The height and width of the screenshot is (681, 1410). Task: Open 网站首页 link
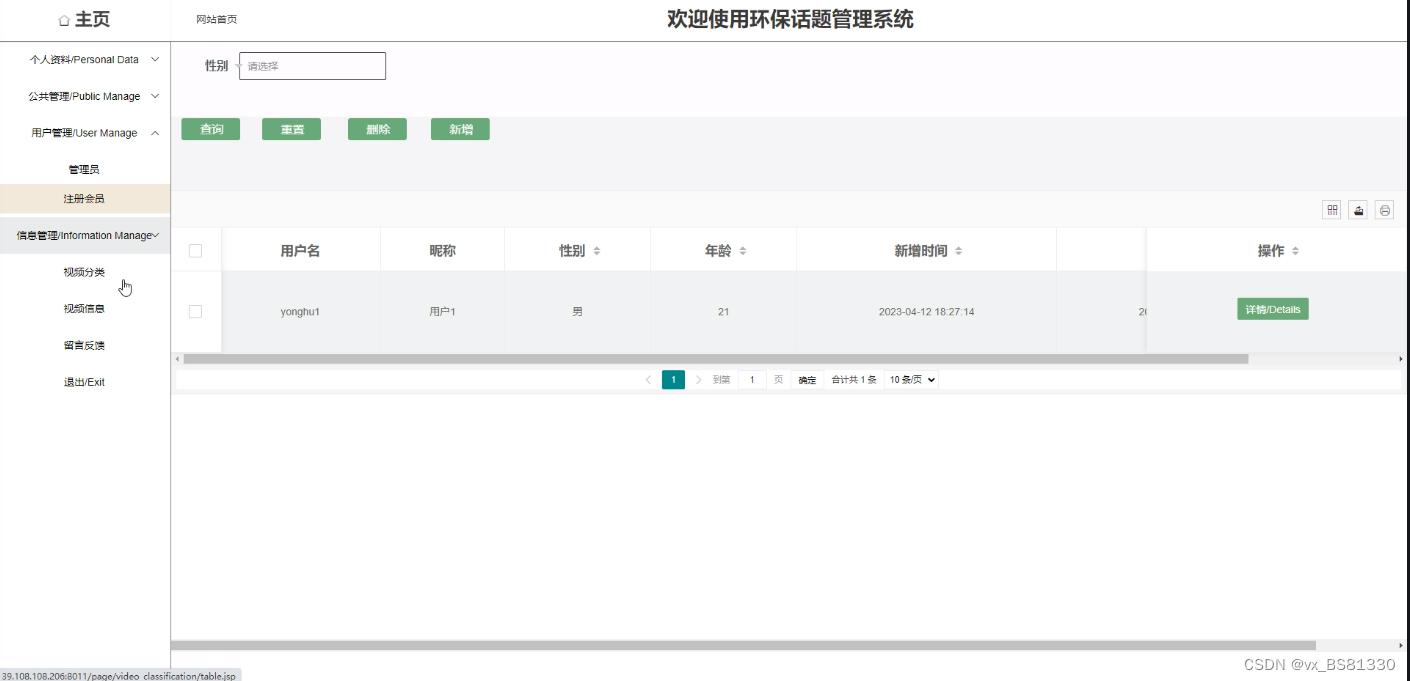coord(217,20)
